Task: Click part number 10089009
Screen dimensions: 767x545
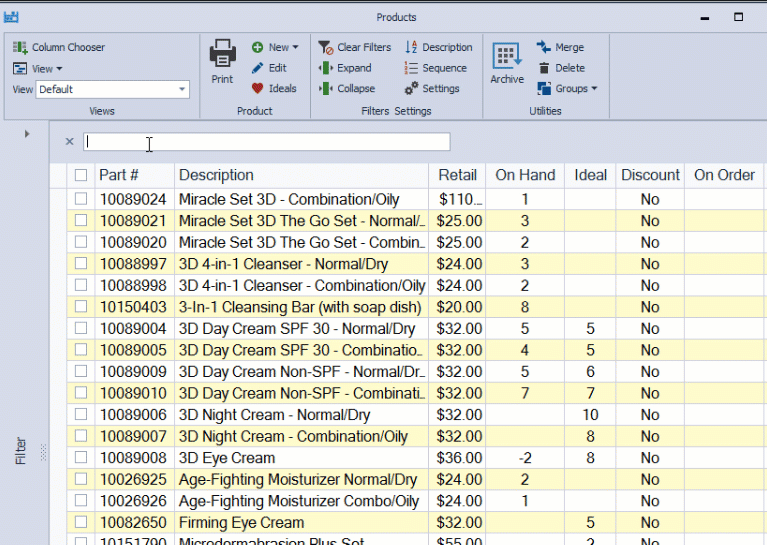Action: pyautogui.click(x=133, y=372)
